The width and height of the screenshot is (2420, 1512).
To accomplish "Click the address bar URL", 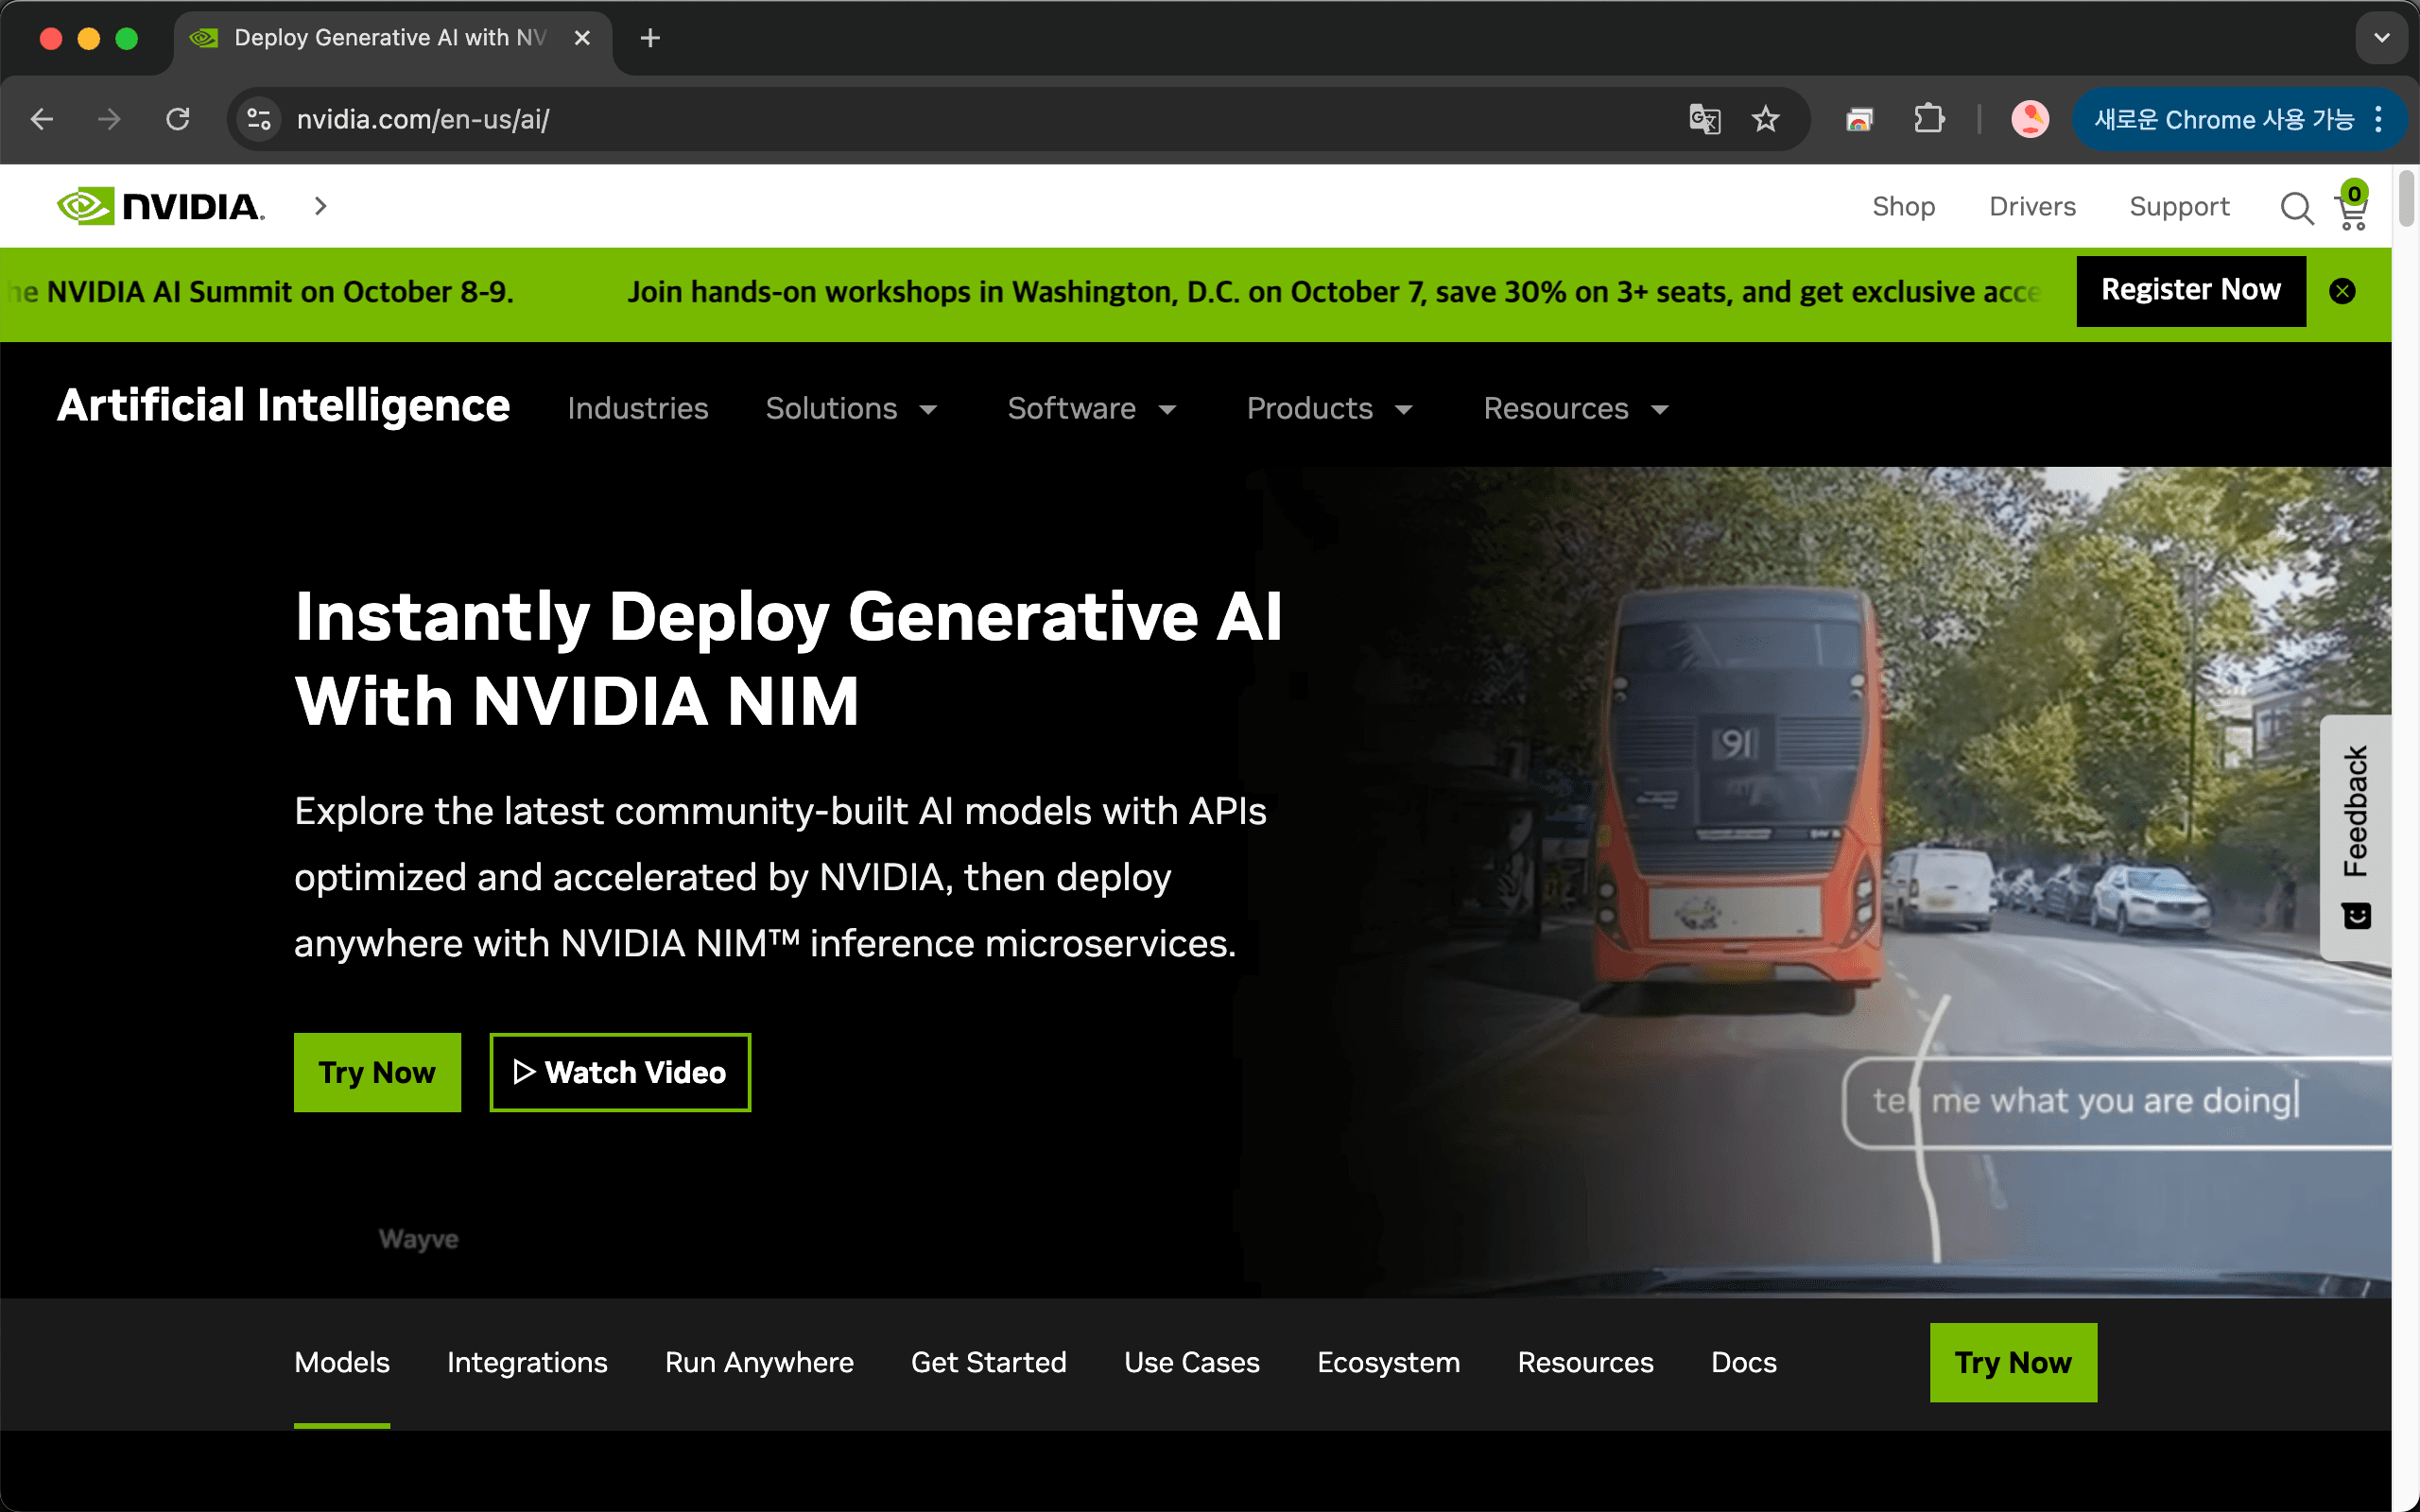I will click(423, 119).
